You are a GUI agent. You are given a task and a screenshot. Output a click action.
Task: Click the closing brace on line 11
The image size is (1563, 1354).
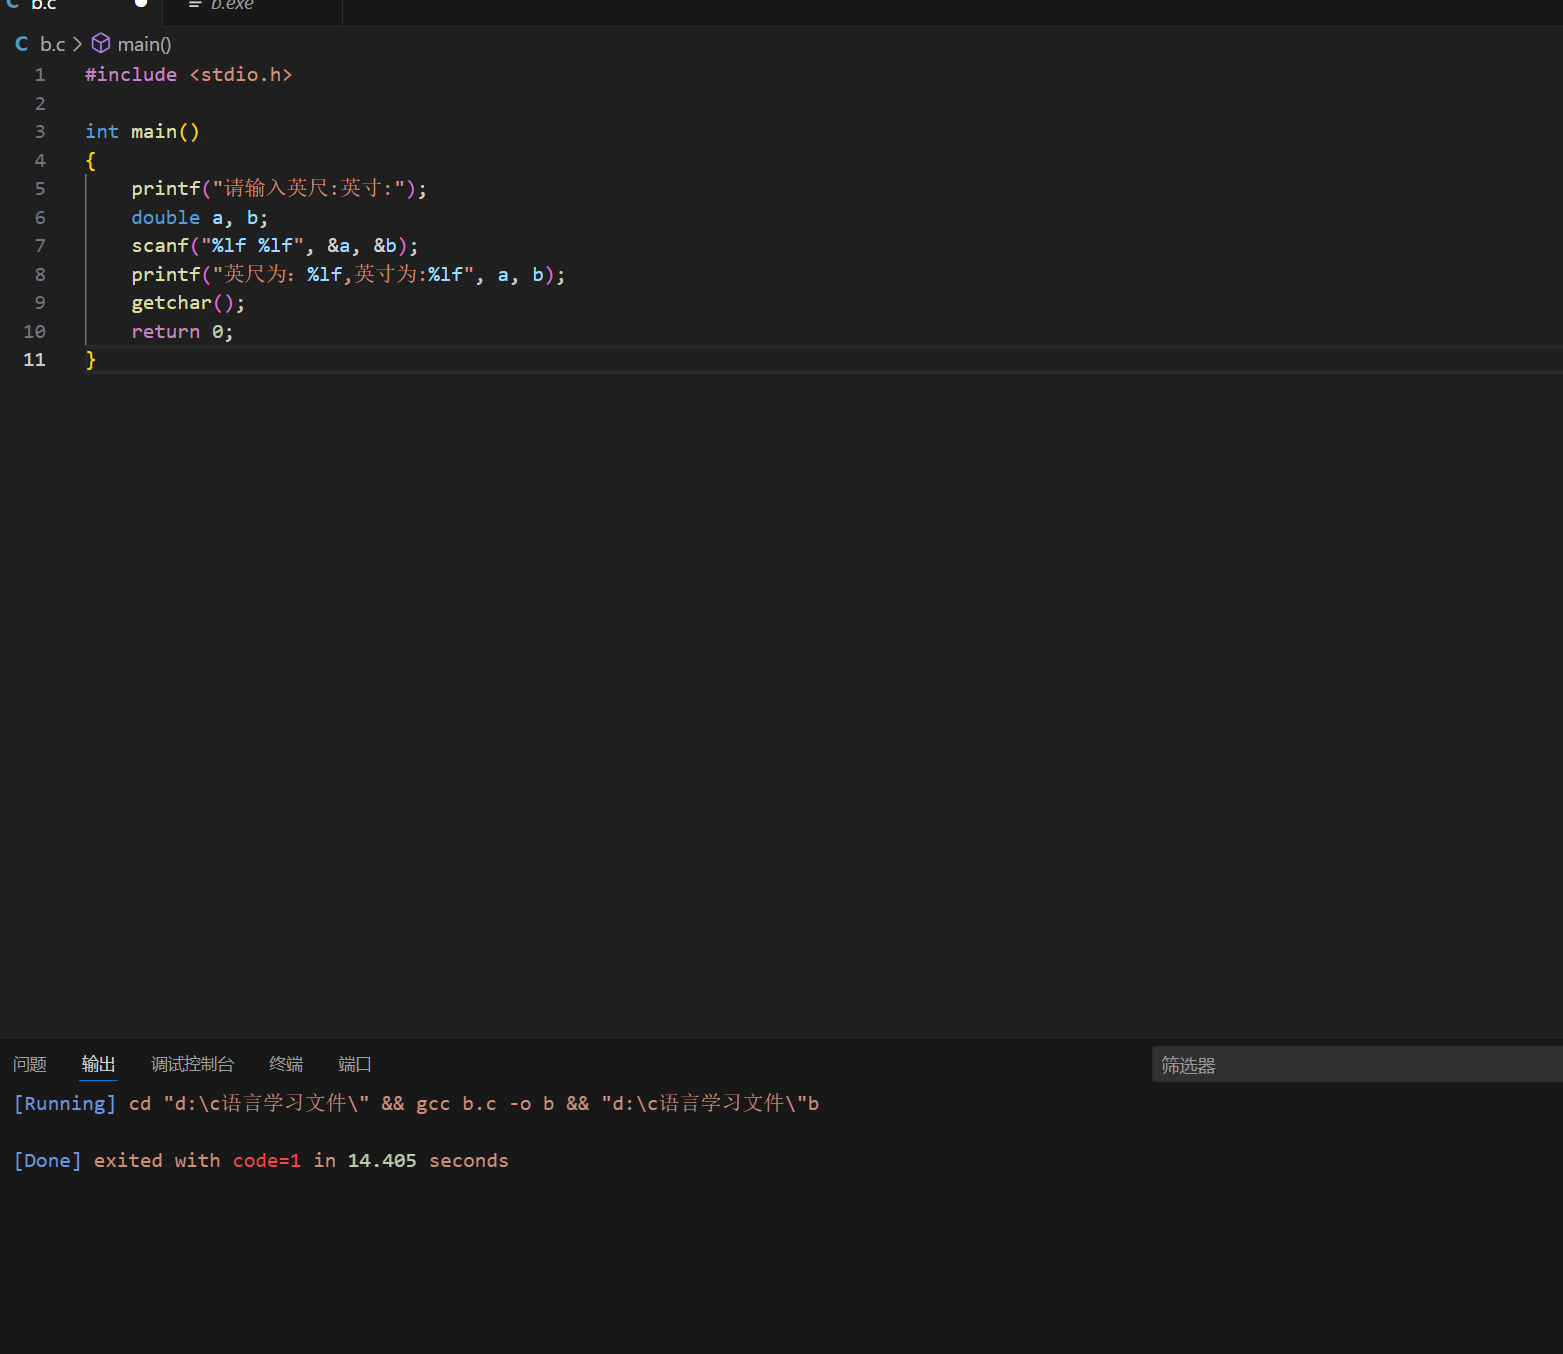(91, 360)
